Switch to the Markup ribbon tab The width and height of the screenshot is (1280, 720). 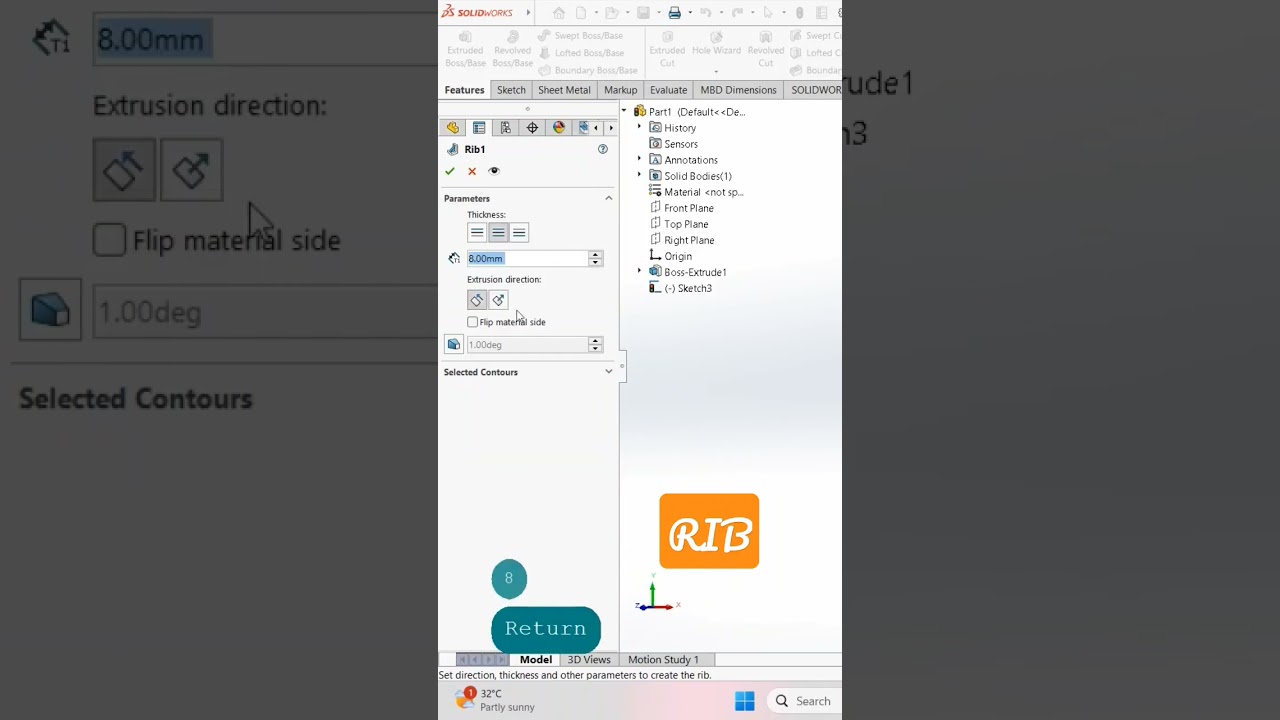coord(620,90)
